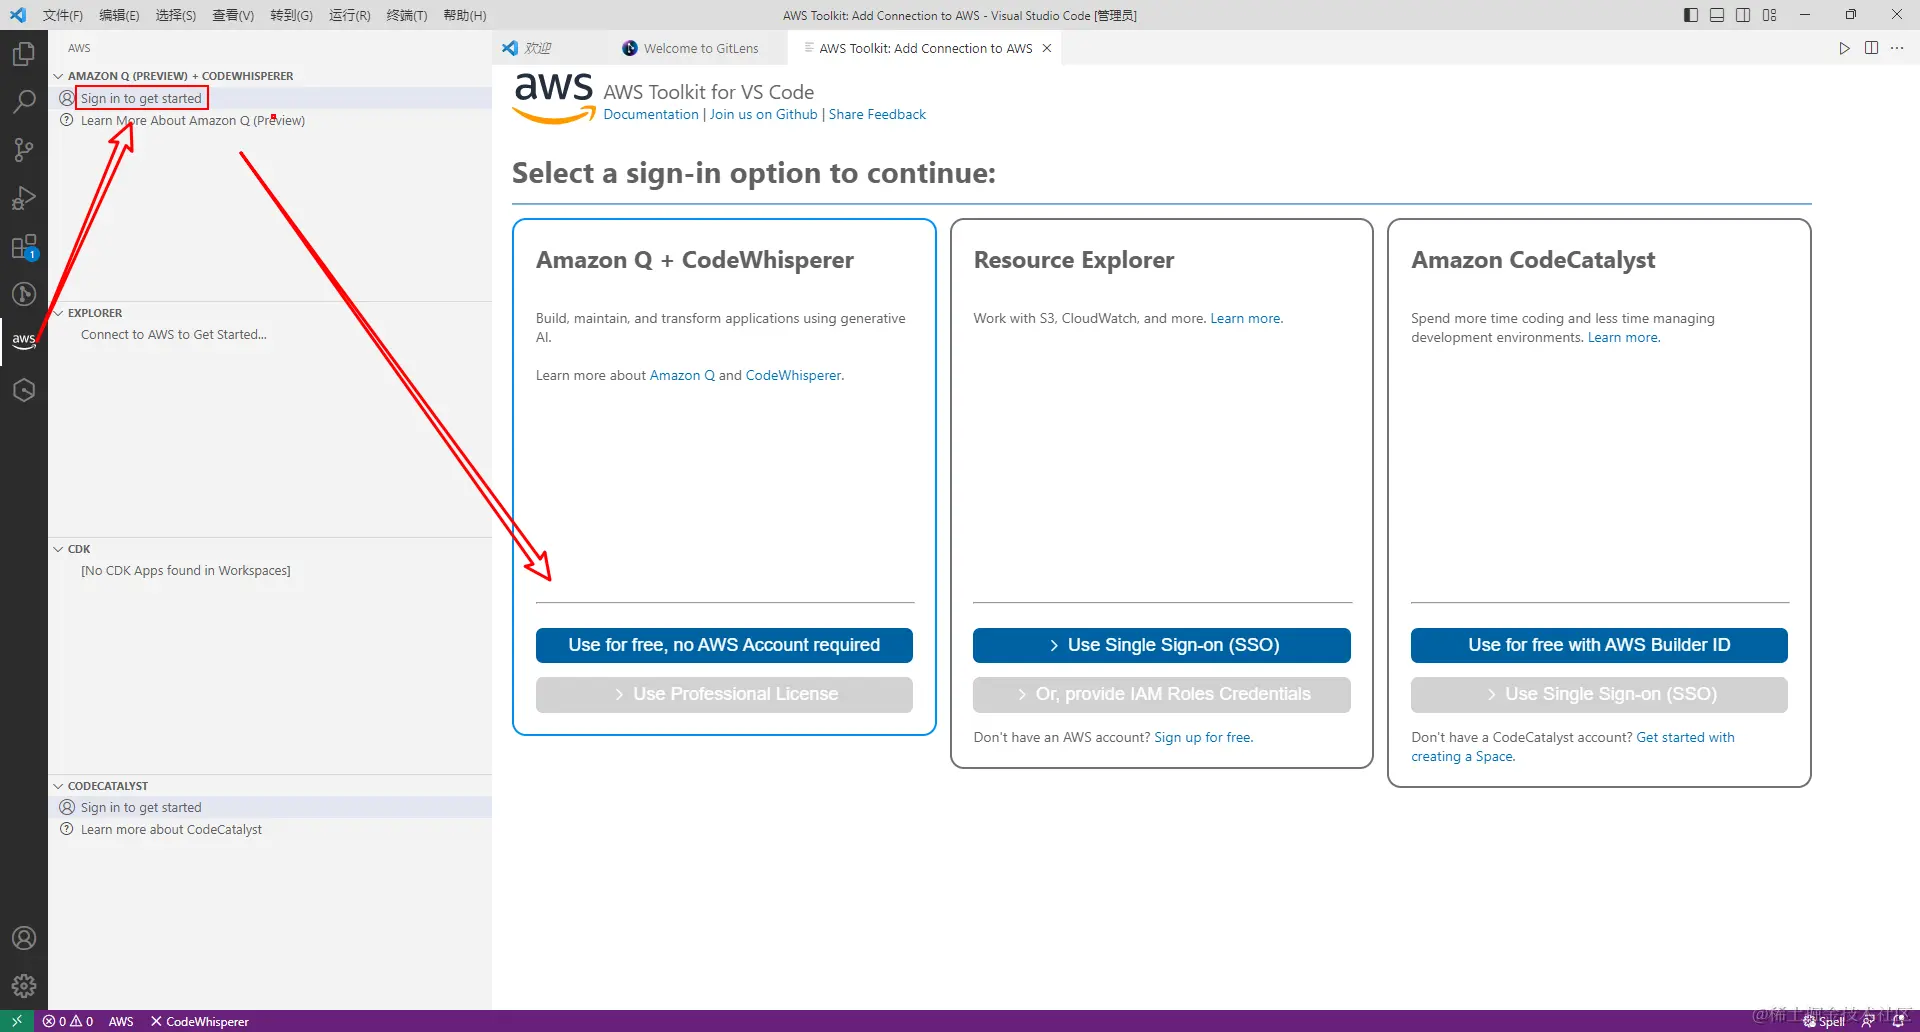This screenshot has width=1920, height=1032.
Task: Expand CodeCatalyst Use Single Sign-on (SSO) option
Action: 1599,694
